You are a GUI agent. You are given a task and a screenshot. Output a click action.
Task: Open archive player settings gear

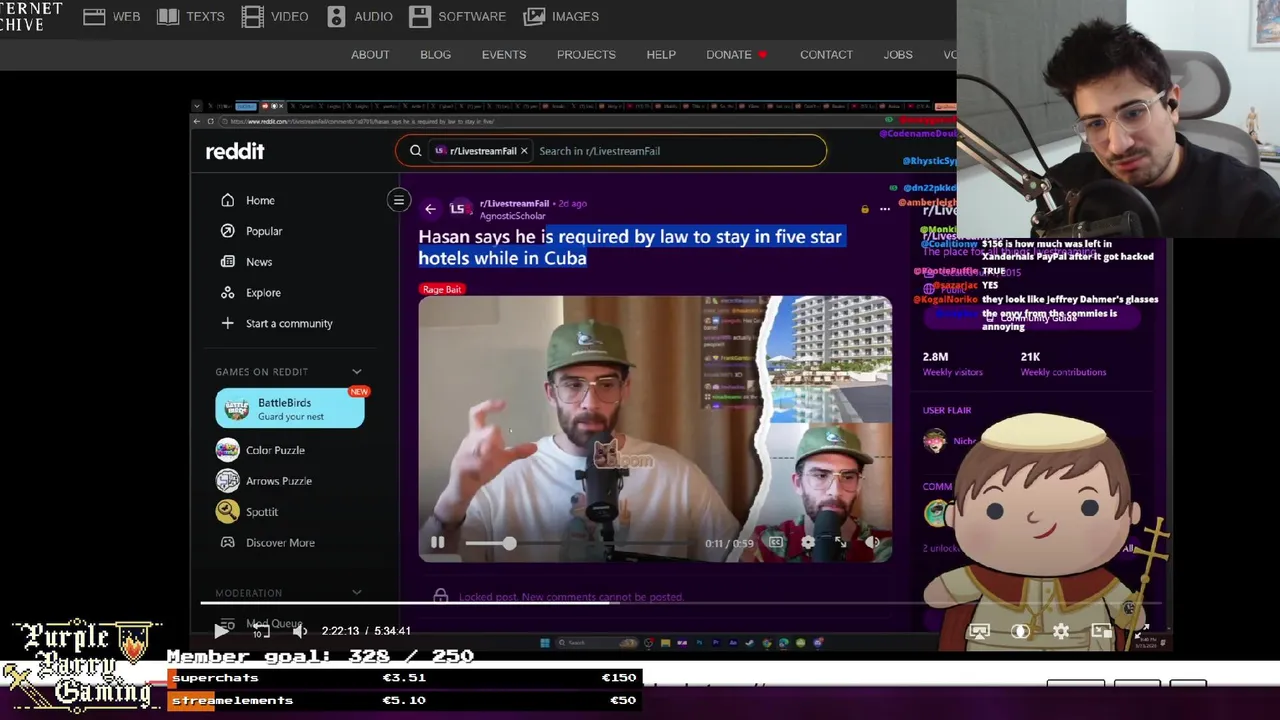click(1061, 631)
